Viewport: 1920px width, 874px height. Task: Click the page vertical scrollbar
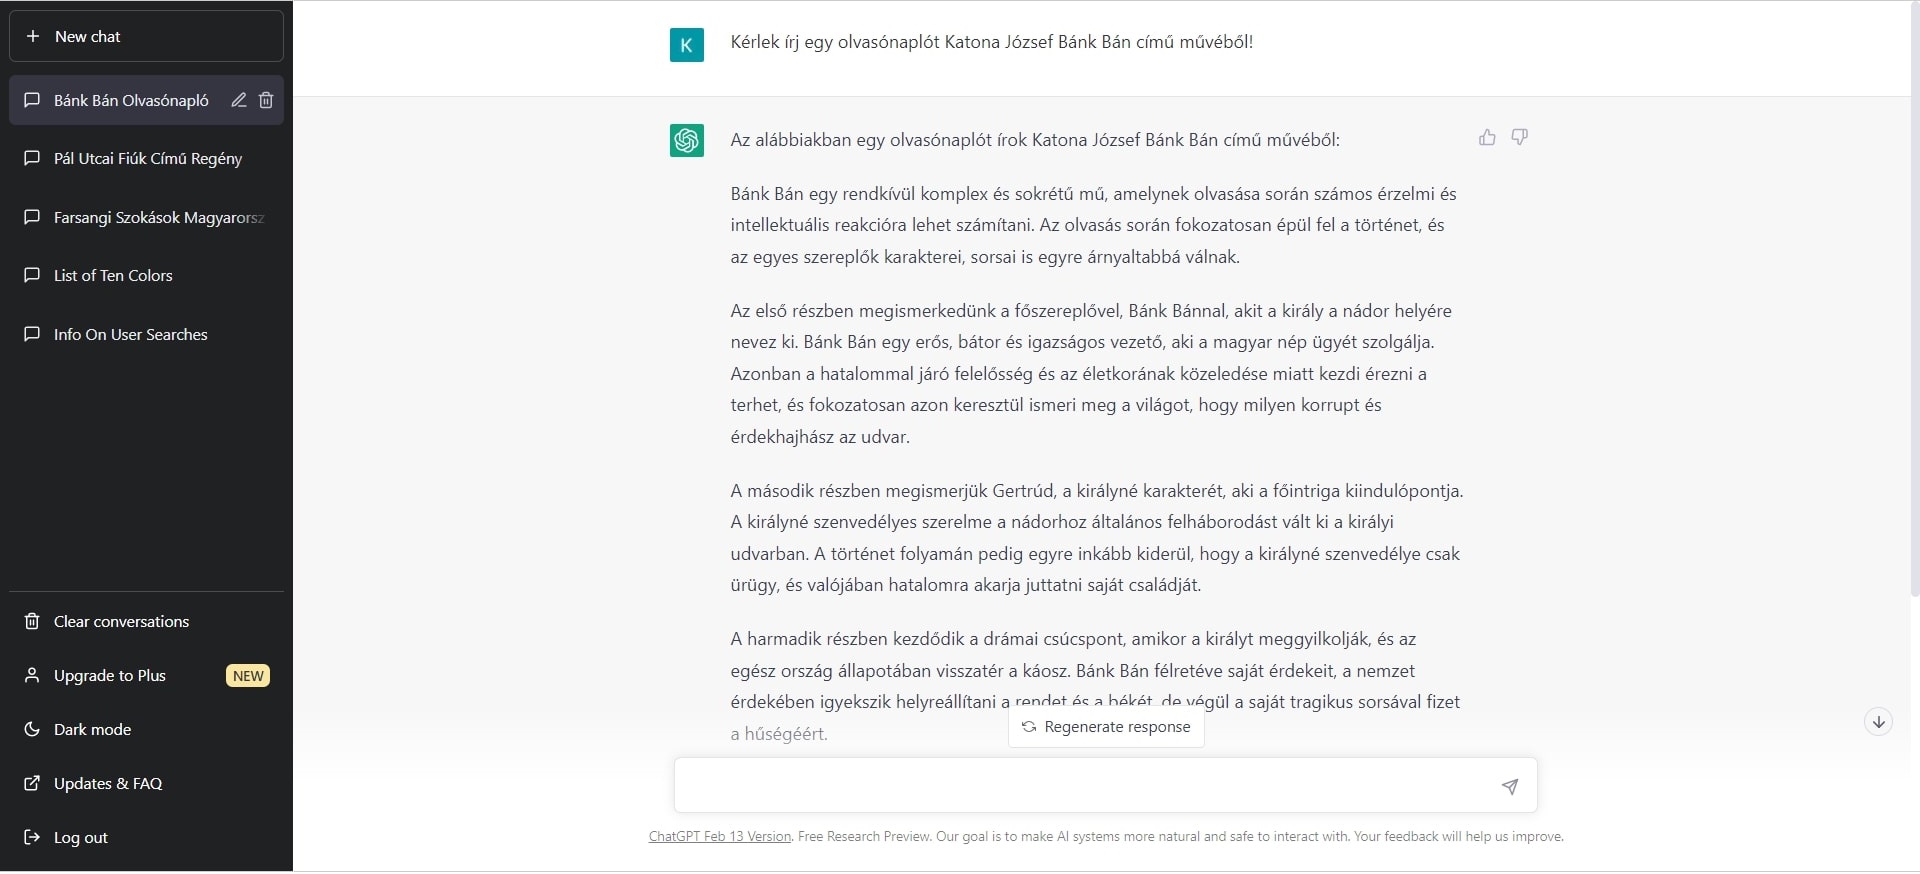point(1915,300)
